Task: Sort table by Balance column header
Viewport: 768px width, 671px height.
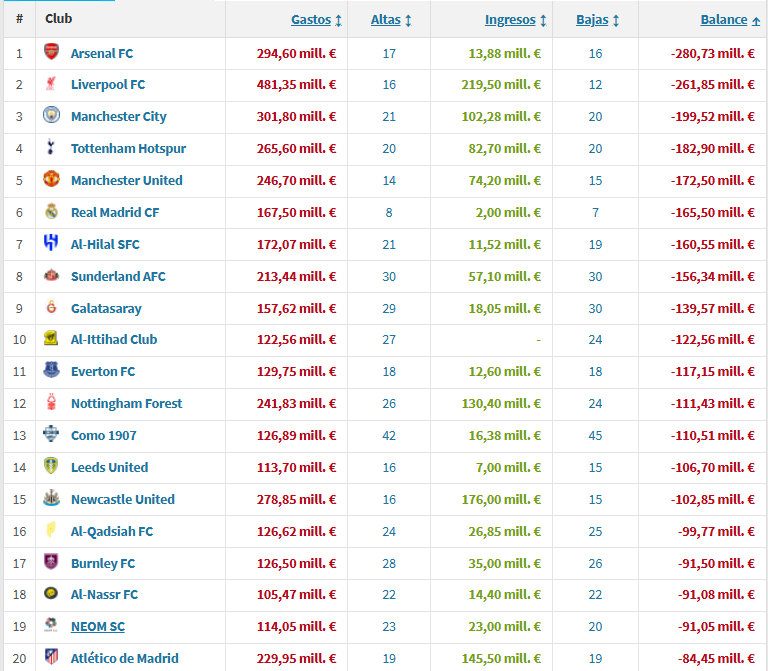Action: 730,20
